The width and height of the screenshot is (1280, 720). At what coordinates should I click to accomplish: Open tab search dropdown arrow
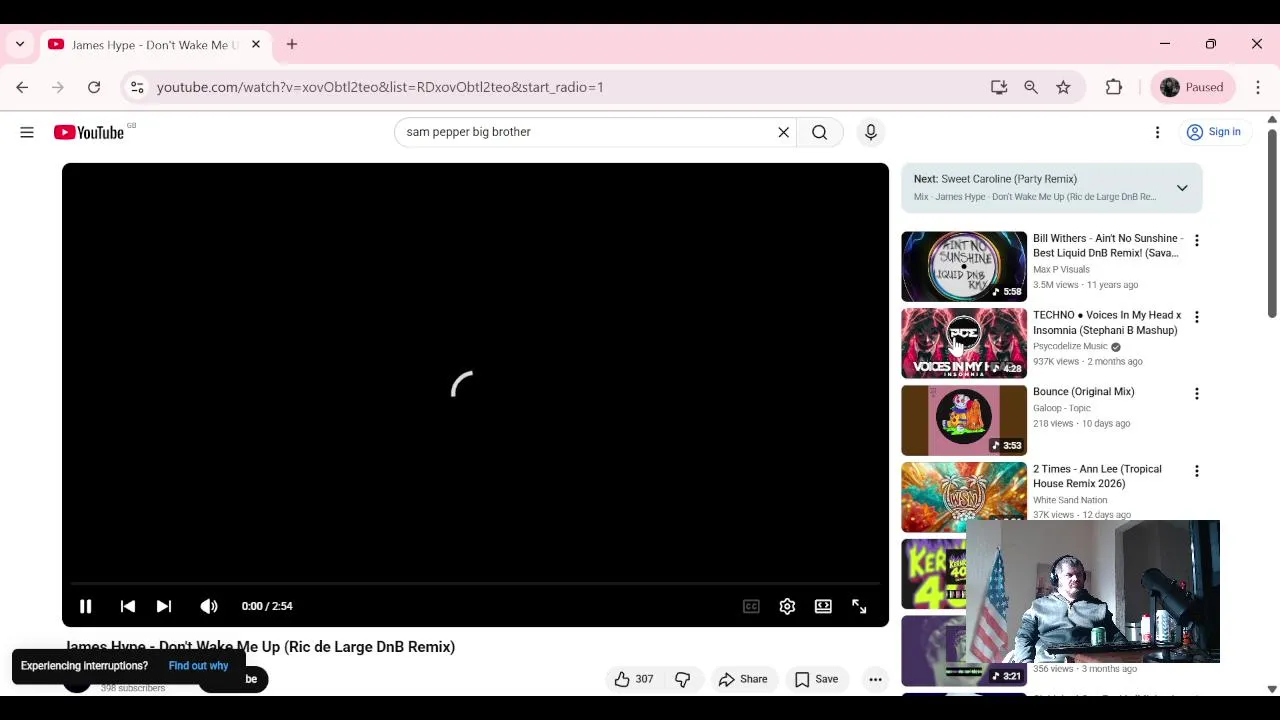tap(20, 44)
